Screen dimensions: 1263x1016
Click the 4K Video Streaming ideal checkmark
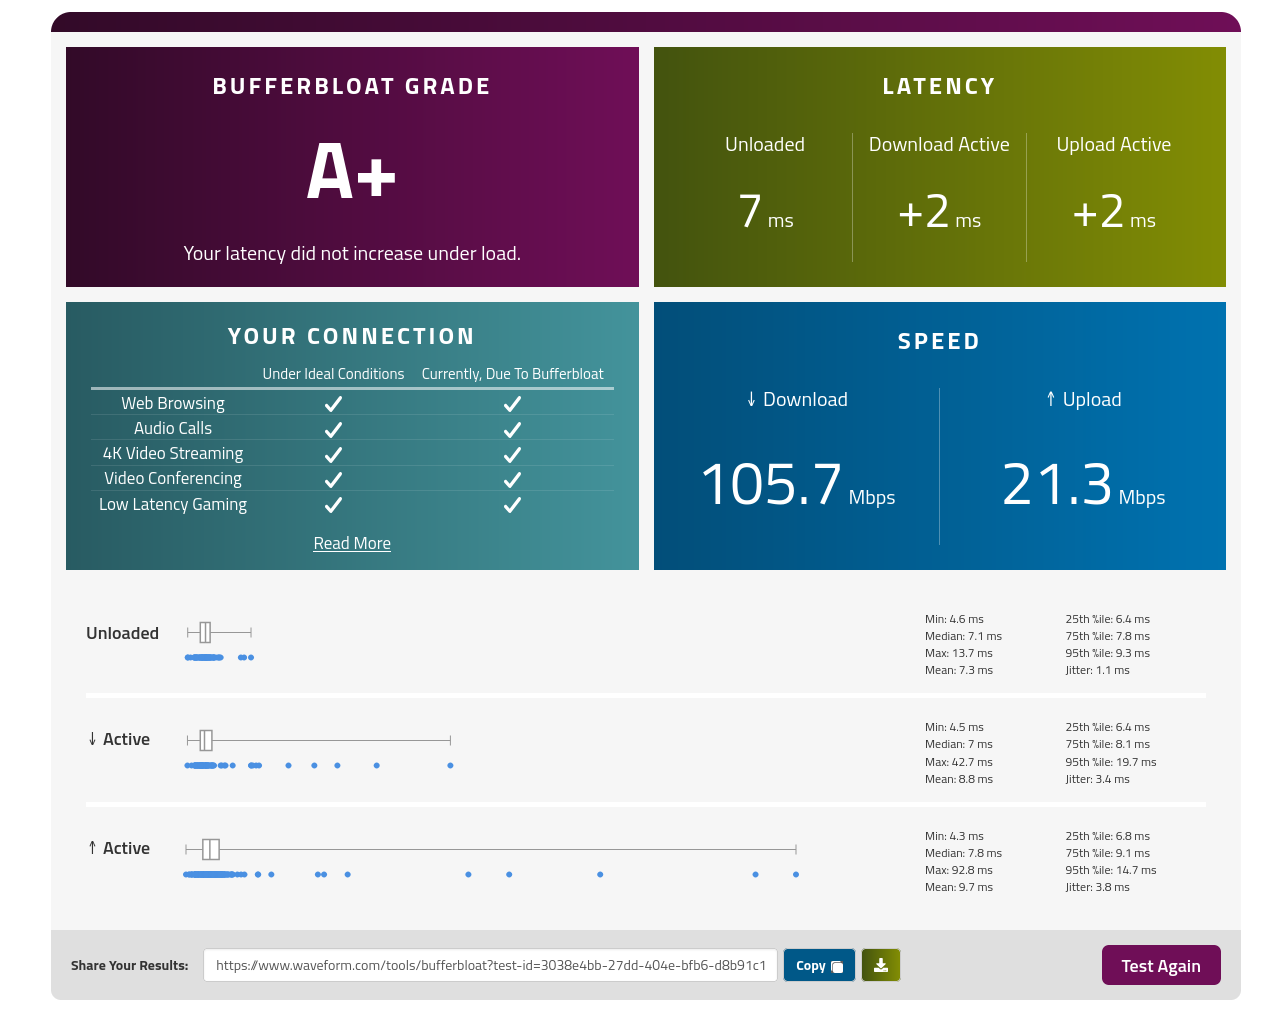pyautogui.click(x=333, y=454)
